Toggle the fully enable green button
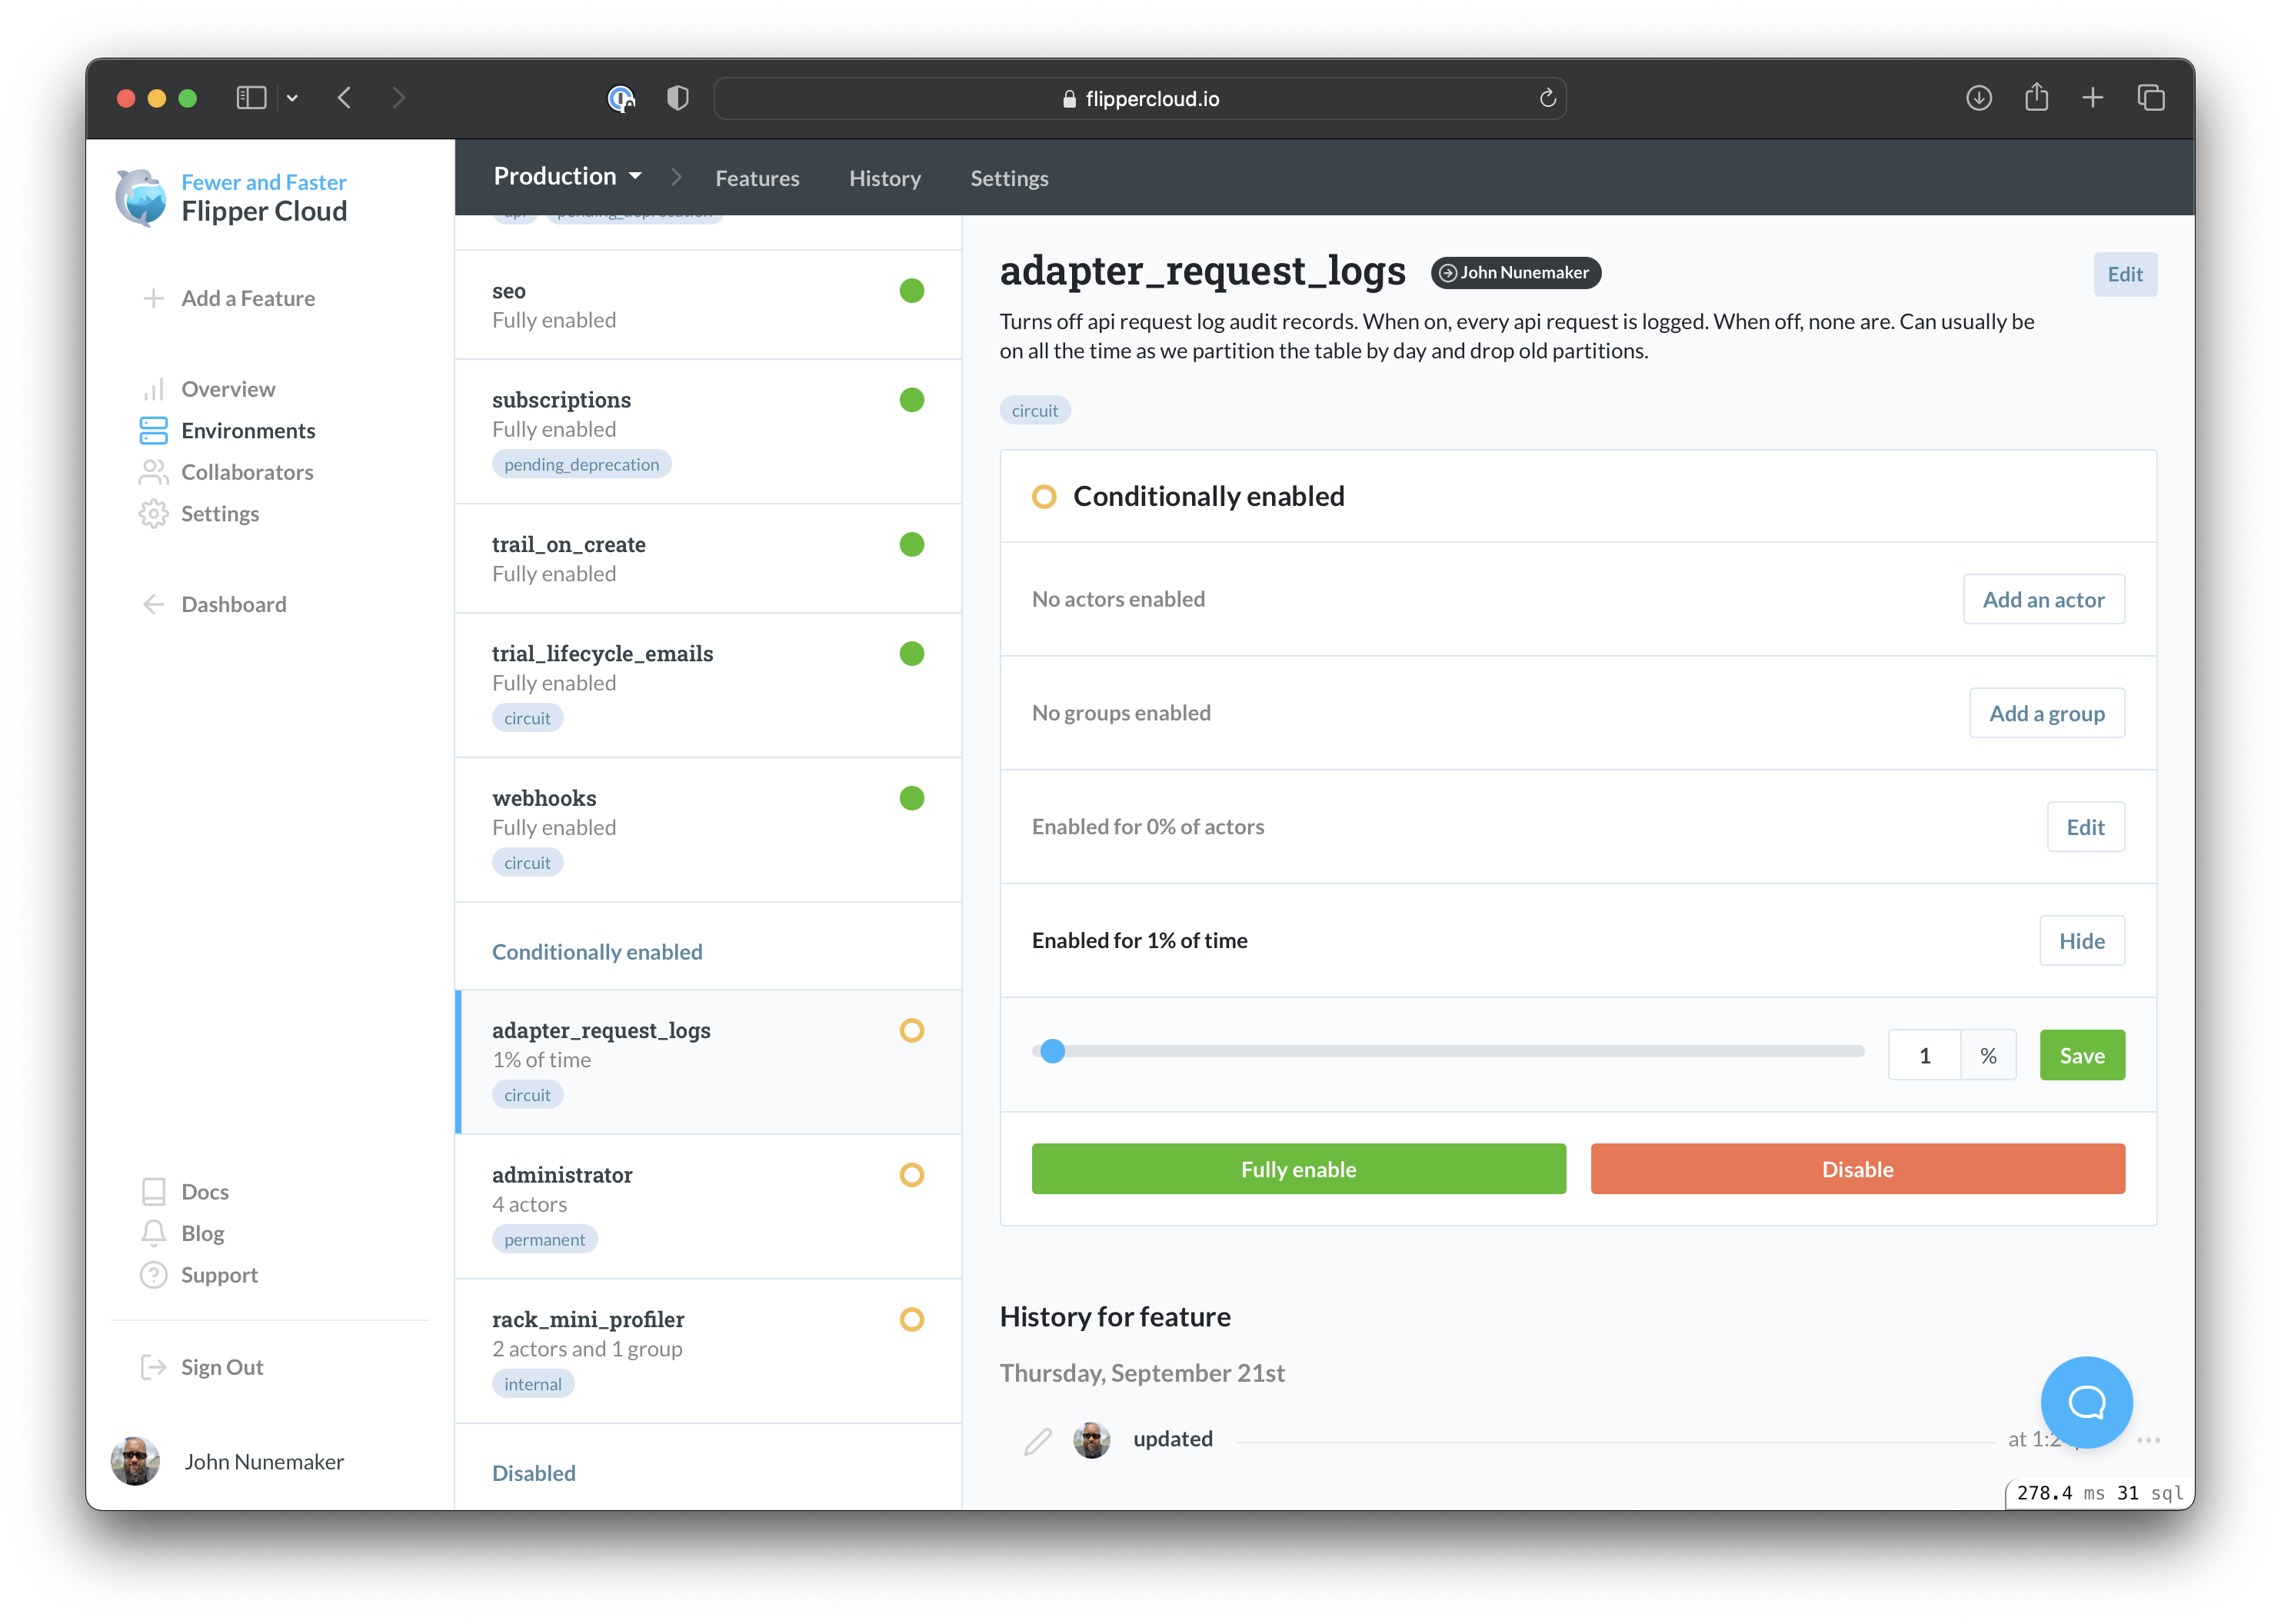 [1299, 1167]
